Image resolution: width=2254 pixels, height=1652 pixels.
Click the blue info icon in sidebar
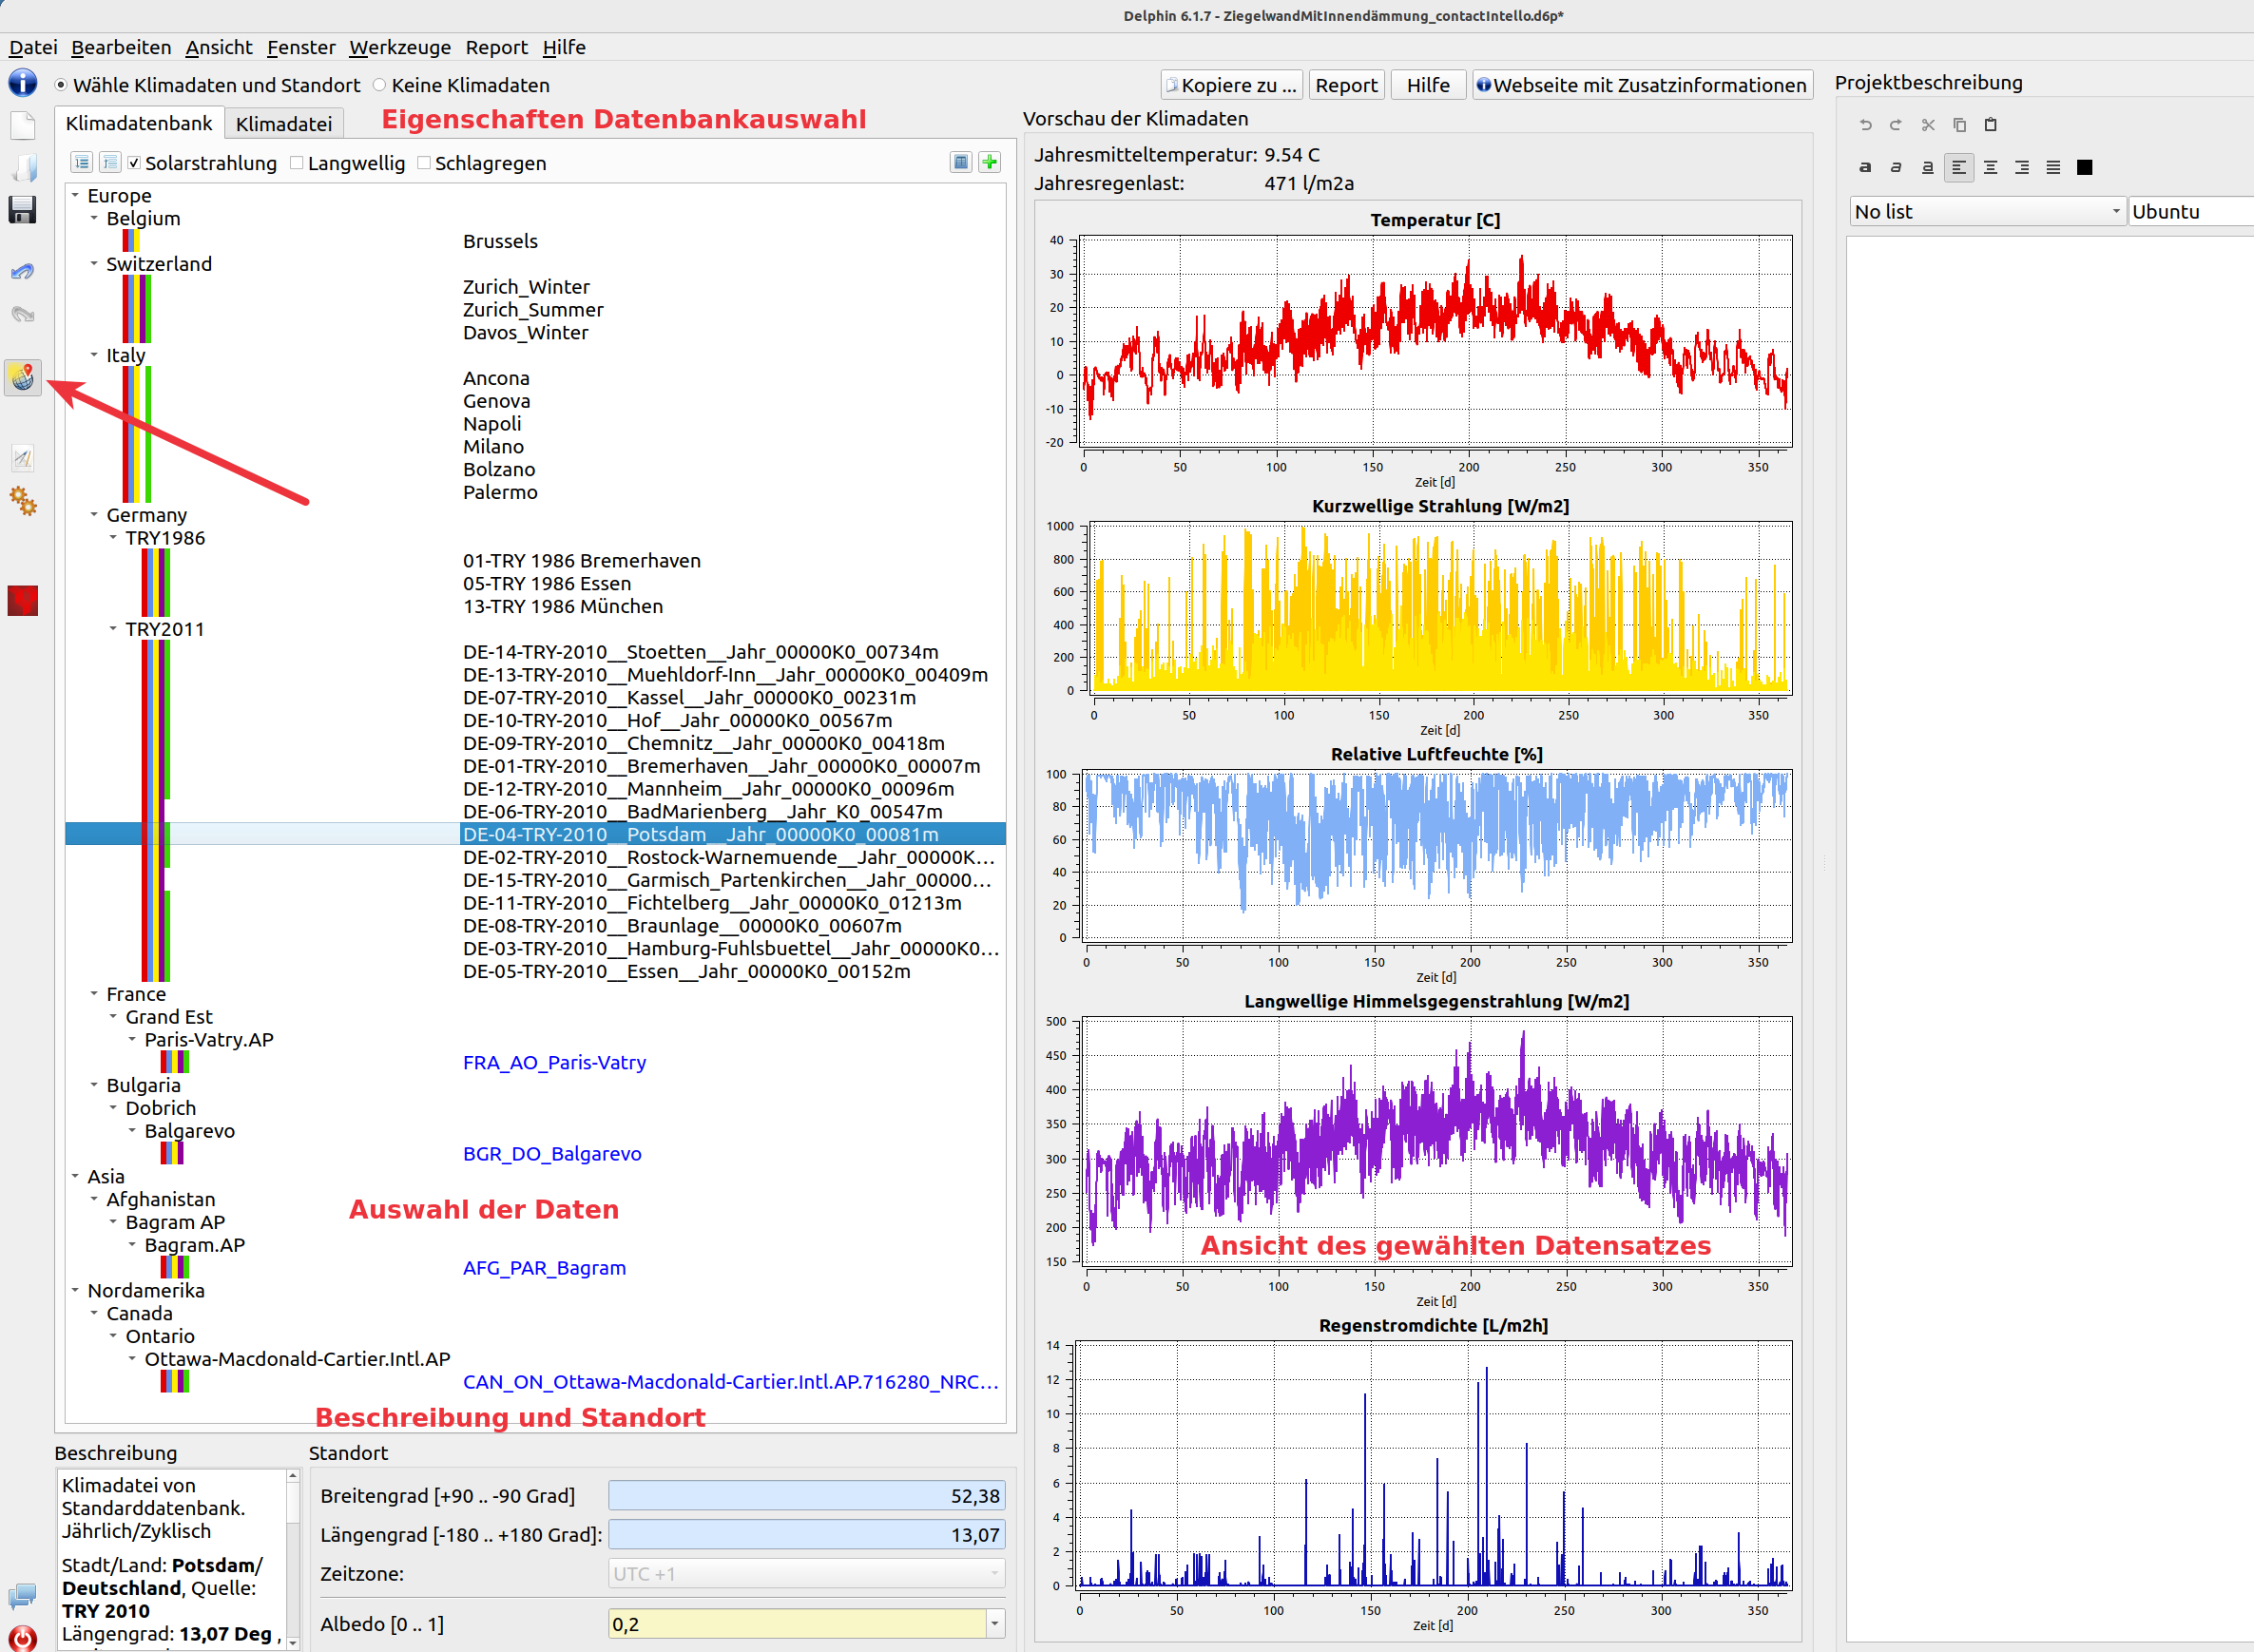point(22,83)
